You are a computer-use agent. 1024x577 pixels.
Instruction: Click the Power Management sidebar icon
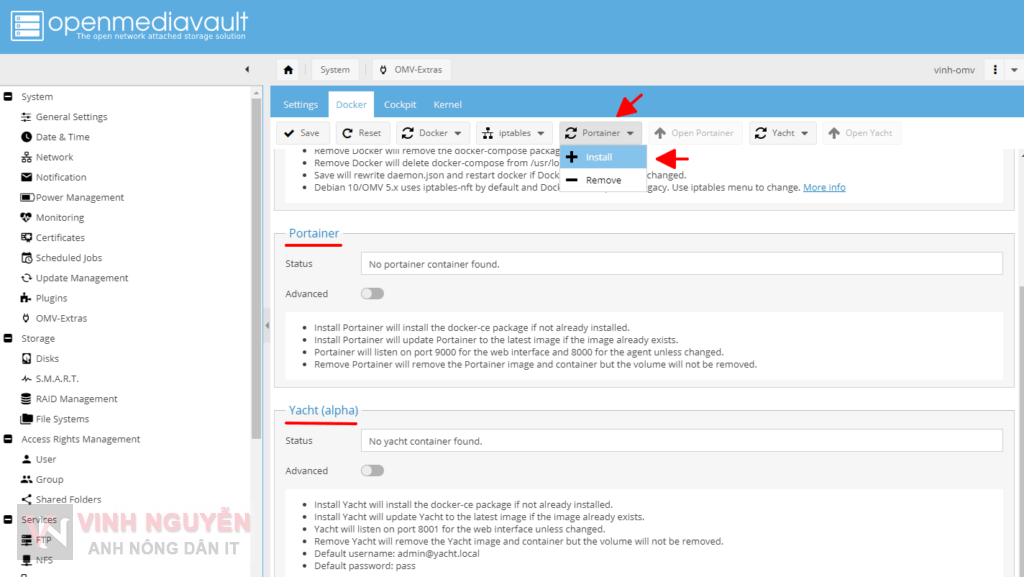tap(27, 197)
